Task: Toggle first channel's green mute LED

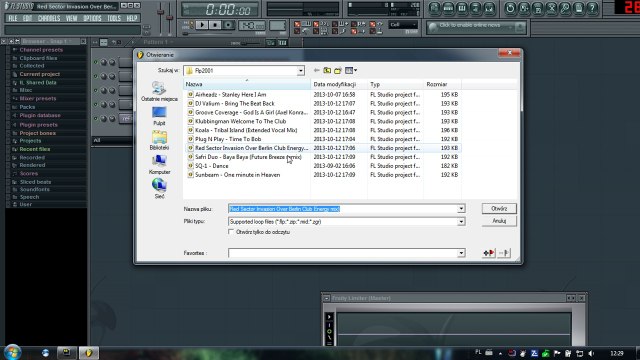Action: click(x=96, y=62)
